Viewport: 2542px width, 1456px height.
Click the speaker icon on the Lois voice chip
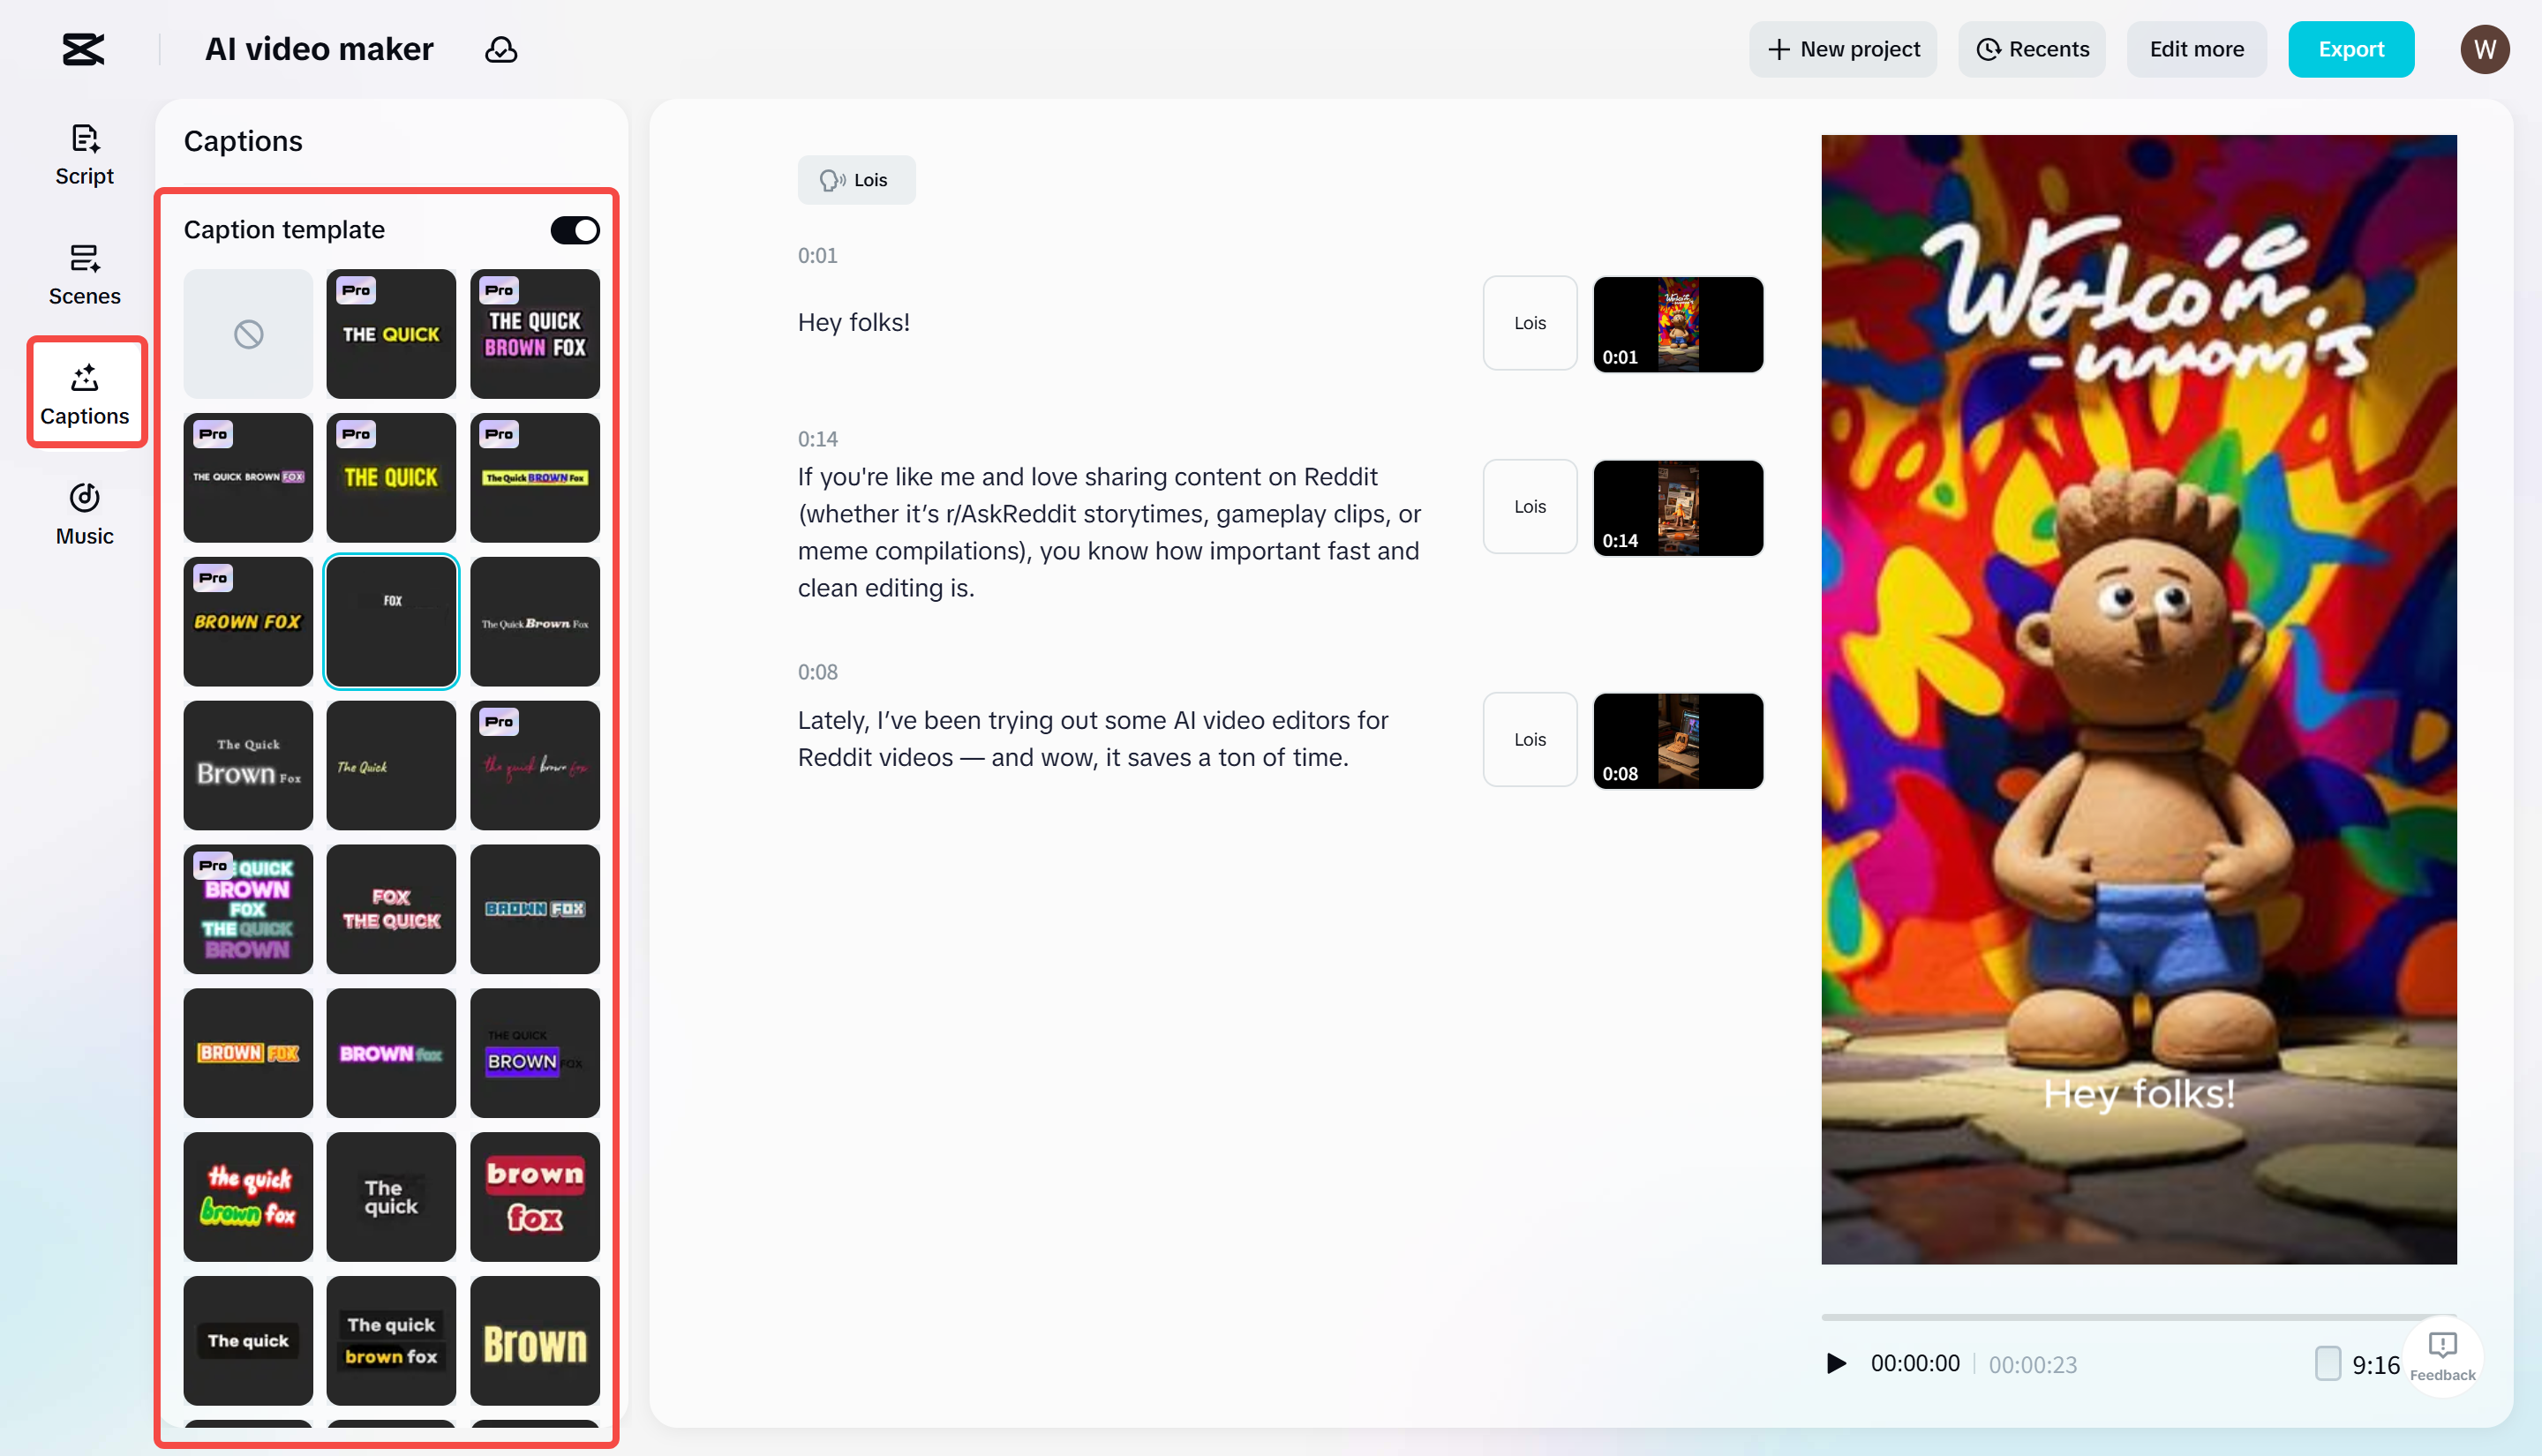[833, 180]
